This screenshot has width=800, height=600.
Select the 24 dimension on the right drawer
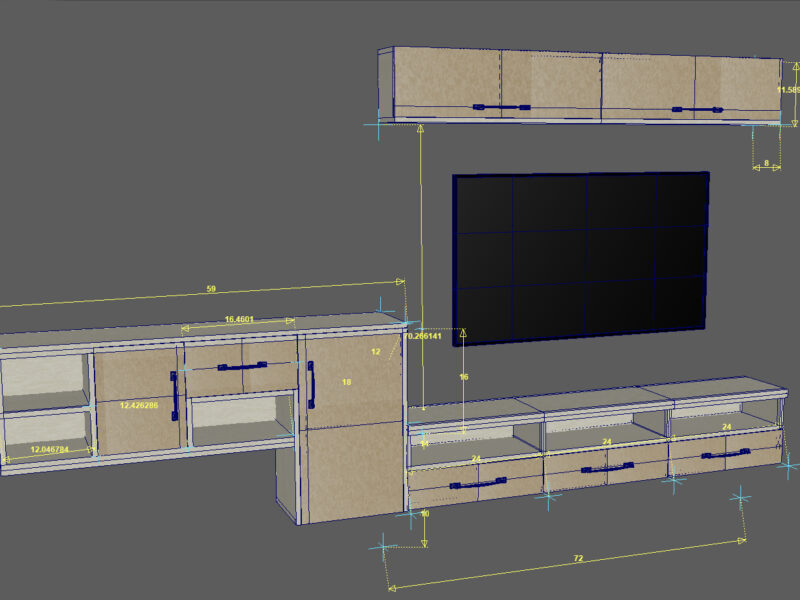click(725, 427)
